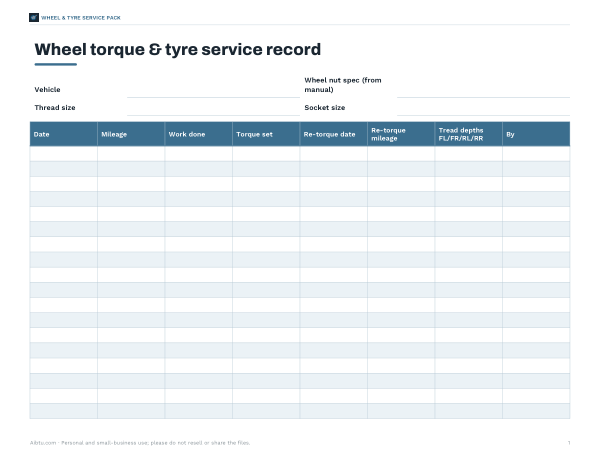This screenshot has width=600, height=464.
Task: Click the 'Mileage' column header
Action: coord(131,134)
